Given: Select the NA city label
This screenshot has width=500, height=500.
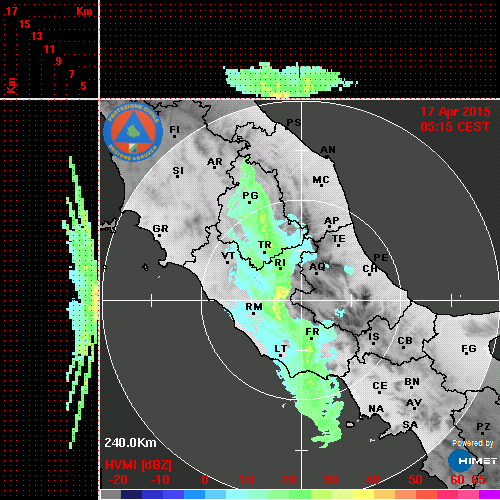Looking at the screenshot, I should [376, 409].
